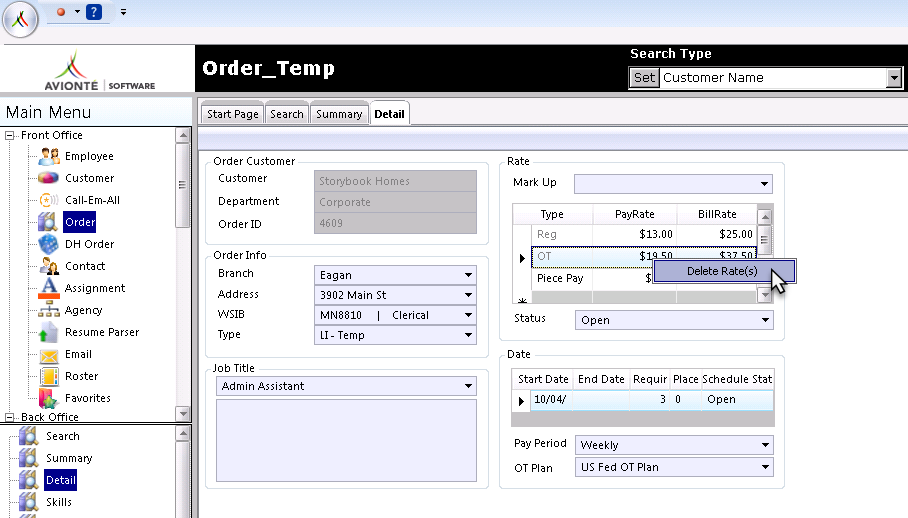
Task: Click the Roster icon
Action: tap(49, 376)
